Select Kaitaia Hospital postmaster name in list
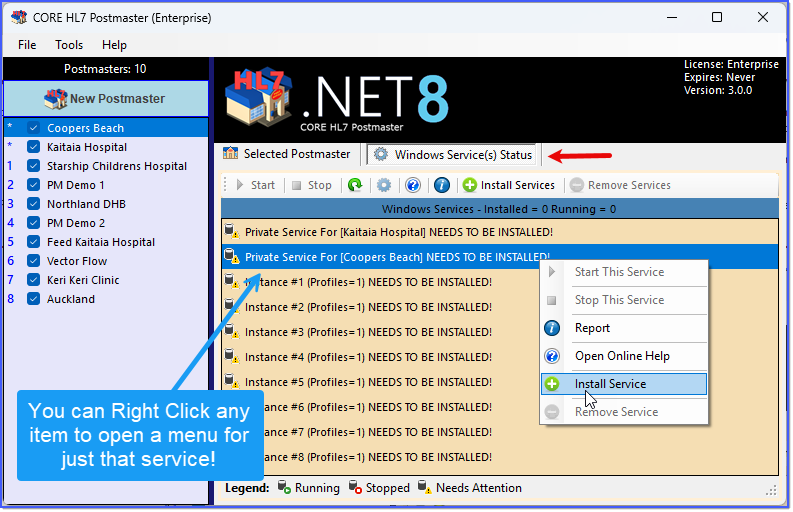The image size is (793, 512). [x=87, y=147]
